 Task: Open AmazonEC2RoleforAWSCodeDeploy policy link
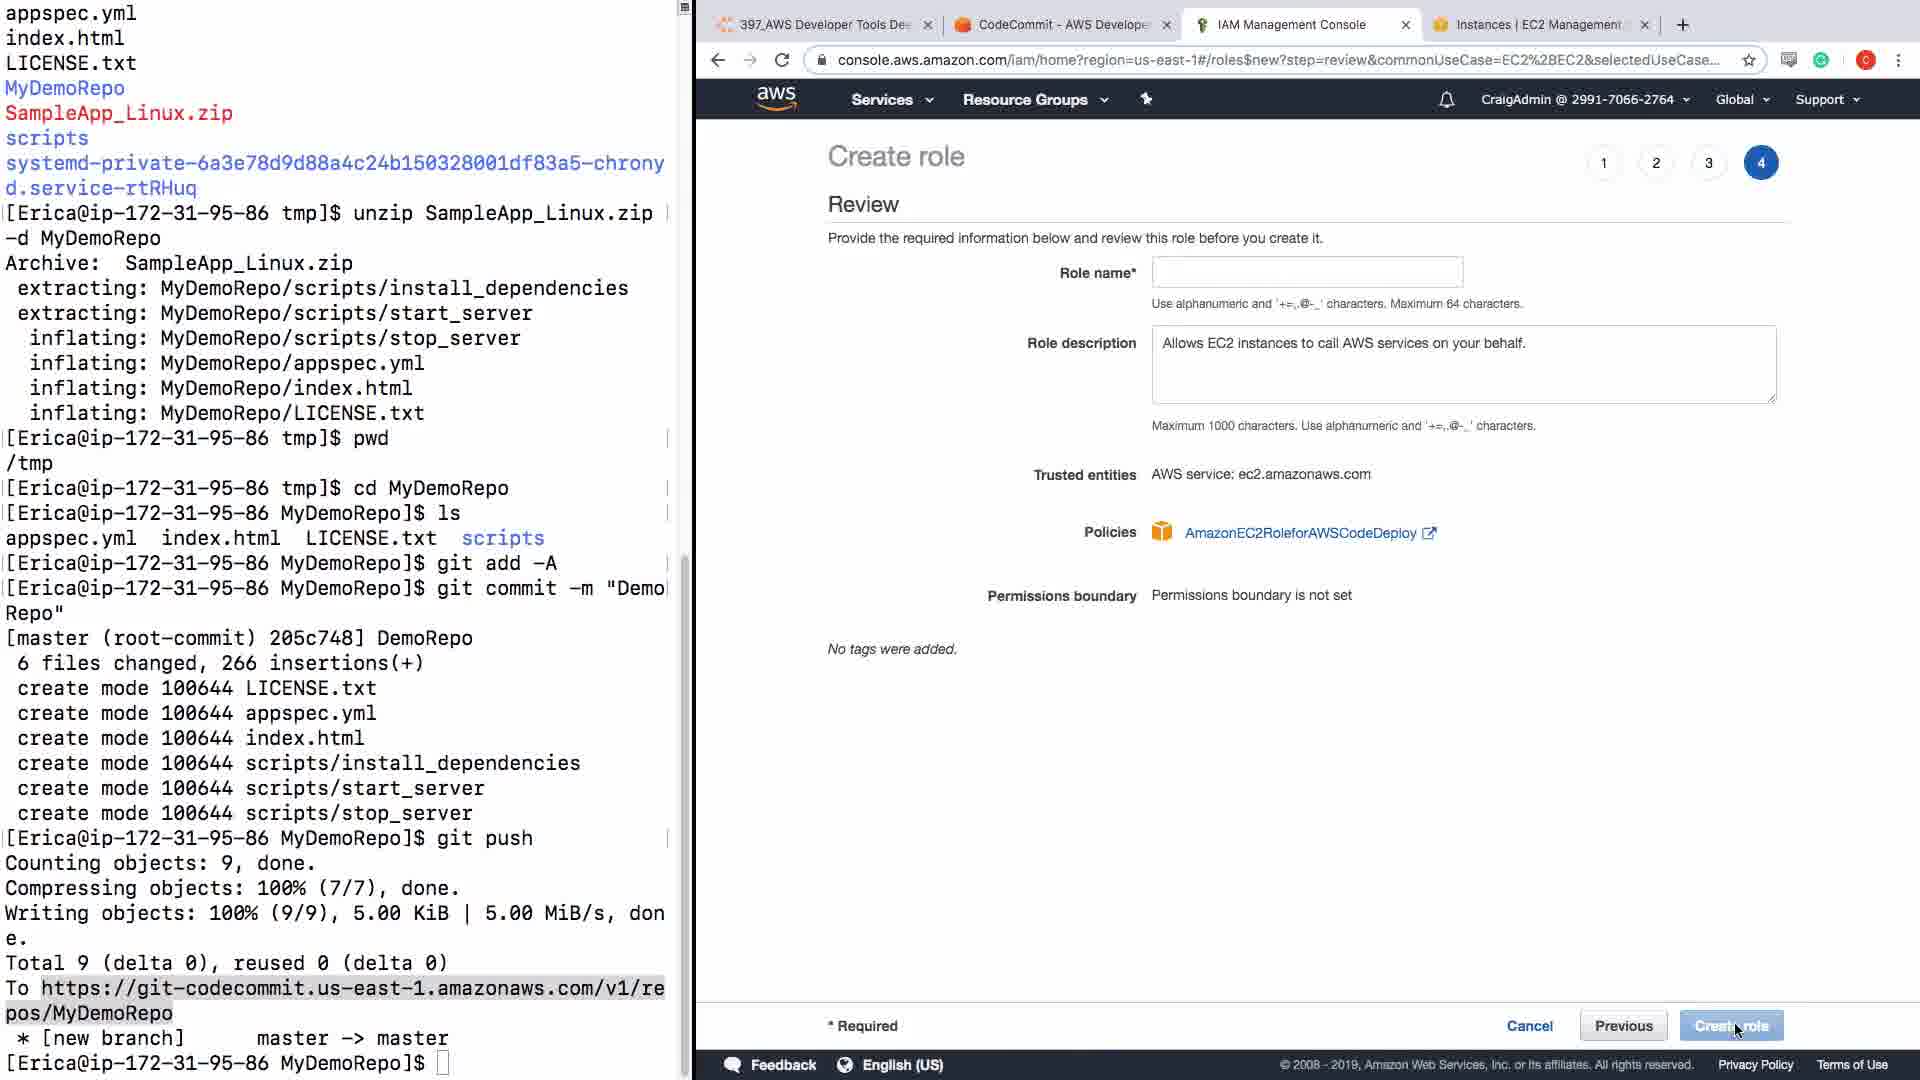tap(1300, 533)
